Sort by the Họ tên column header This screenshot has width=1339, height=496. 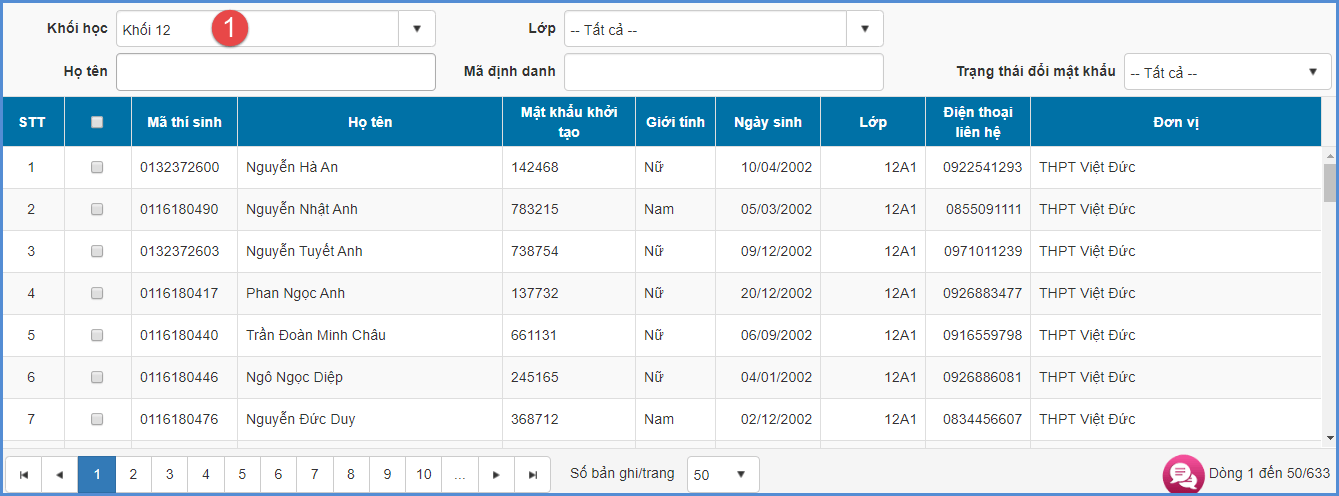[370, 122]
